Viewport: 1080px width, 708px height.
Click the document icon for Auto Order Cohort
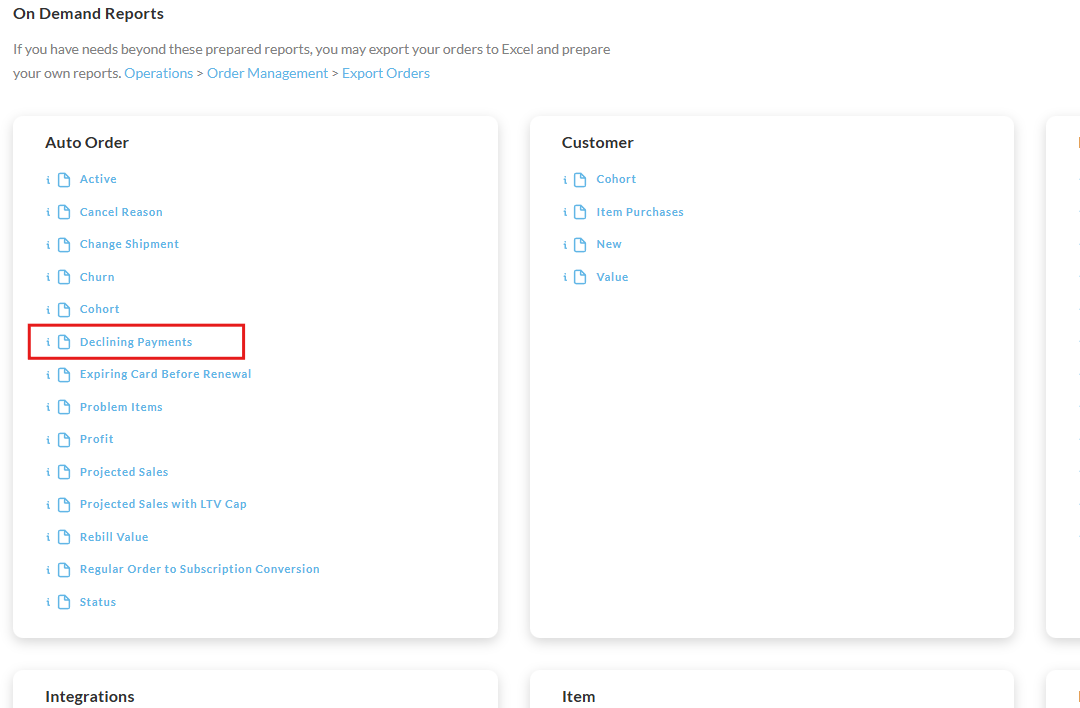[x=64, y=309]
